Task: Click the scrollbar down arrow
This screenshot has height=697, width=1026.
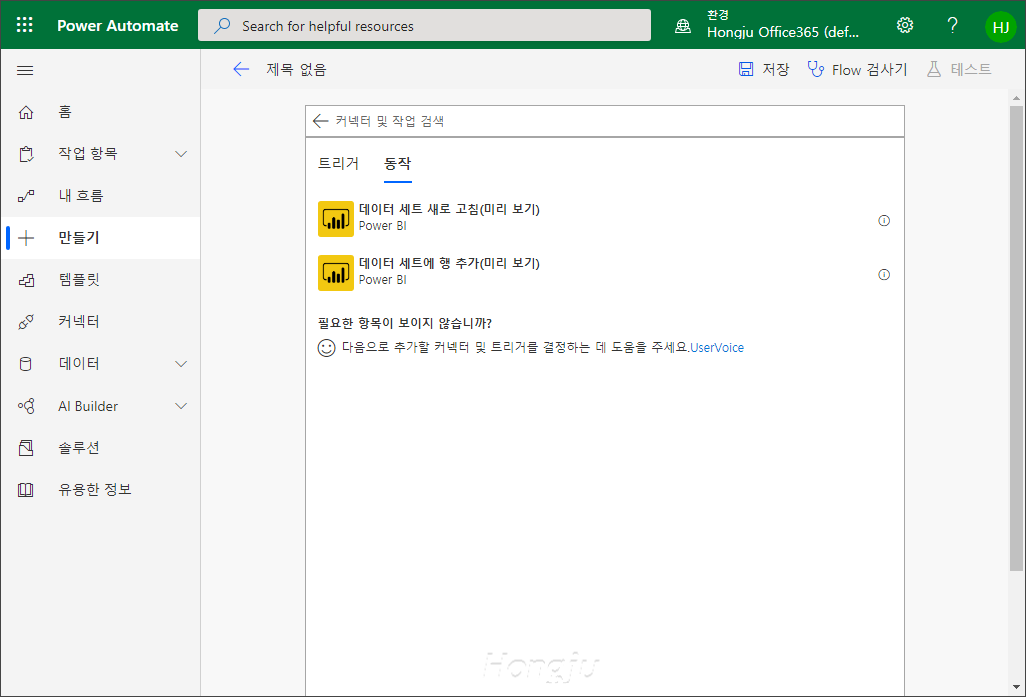Action: point(1016,687)
